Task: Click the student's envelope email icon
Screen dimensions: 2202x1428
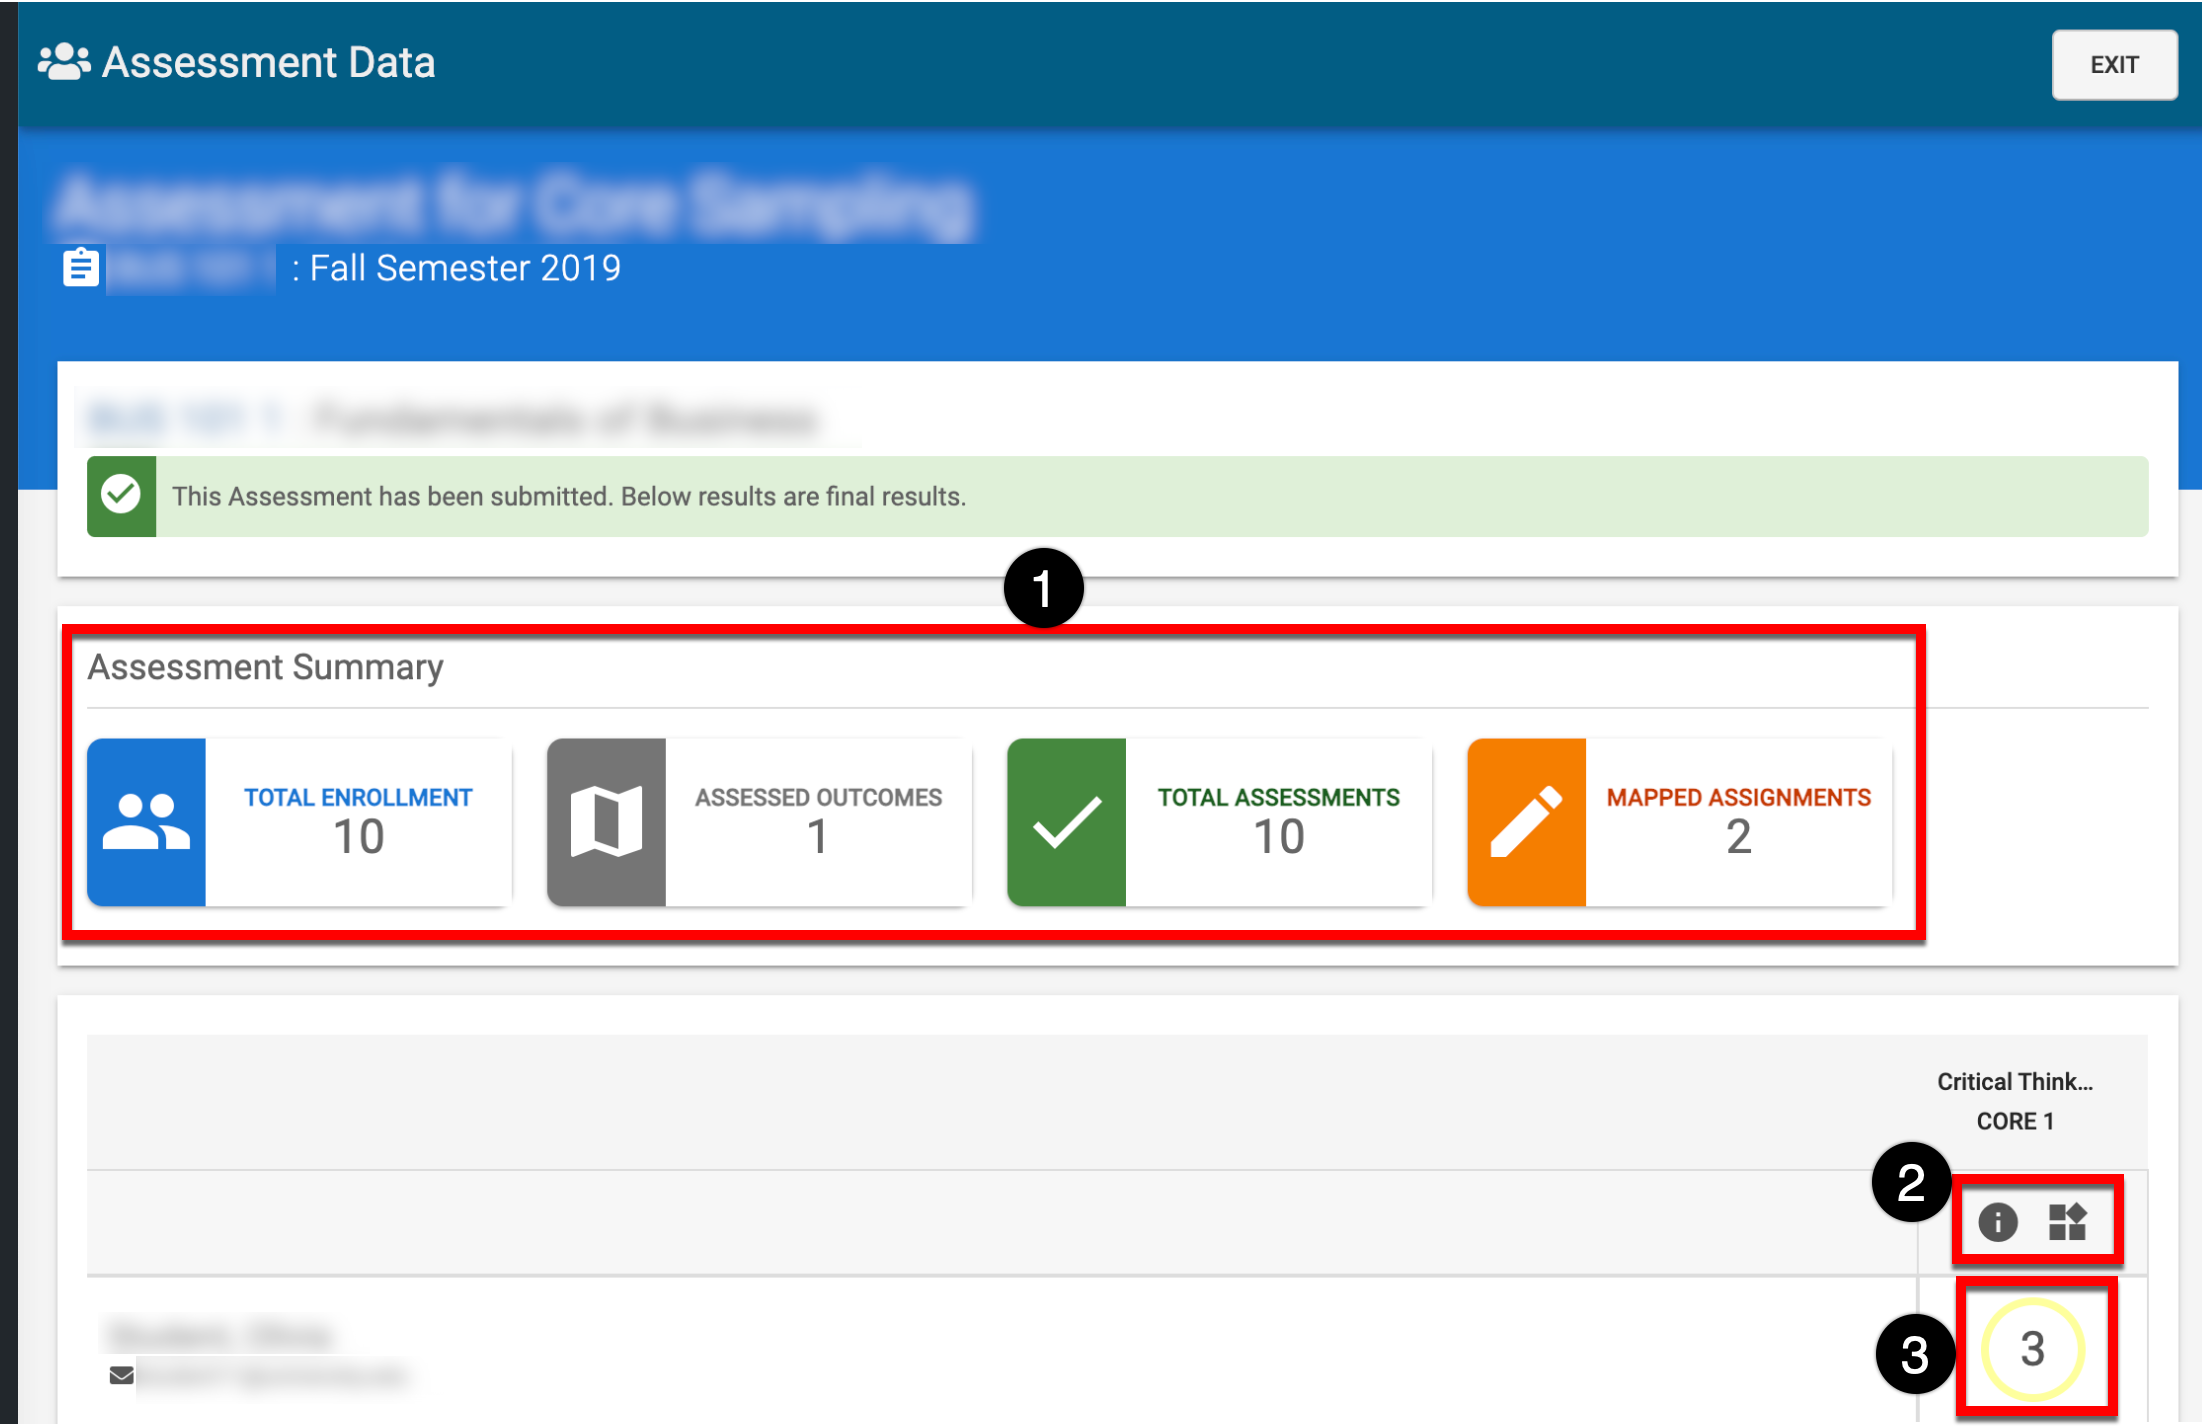Action: 122,1375
